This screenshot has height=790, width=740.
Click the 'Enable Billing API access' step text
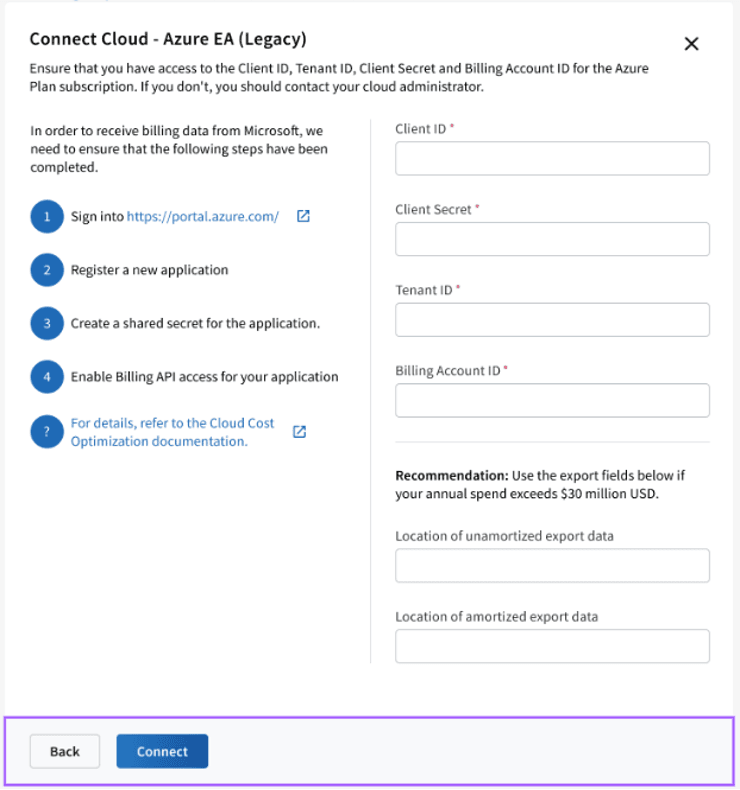(x=205, y=378)
